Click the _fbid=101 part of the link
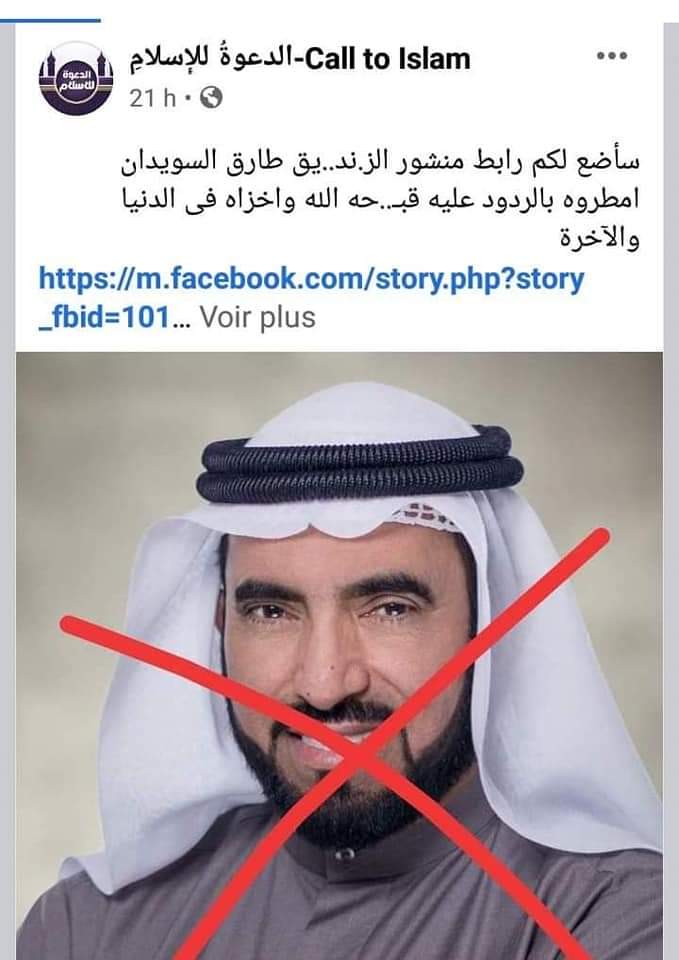Viewport: 679px width, 960px height. [x=104, y=318]
